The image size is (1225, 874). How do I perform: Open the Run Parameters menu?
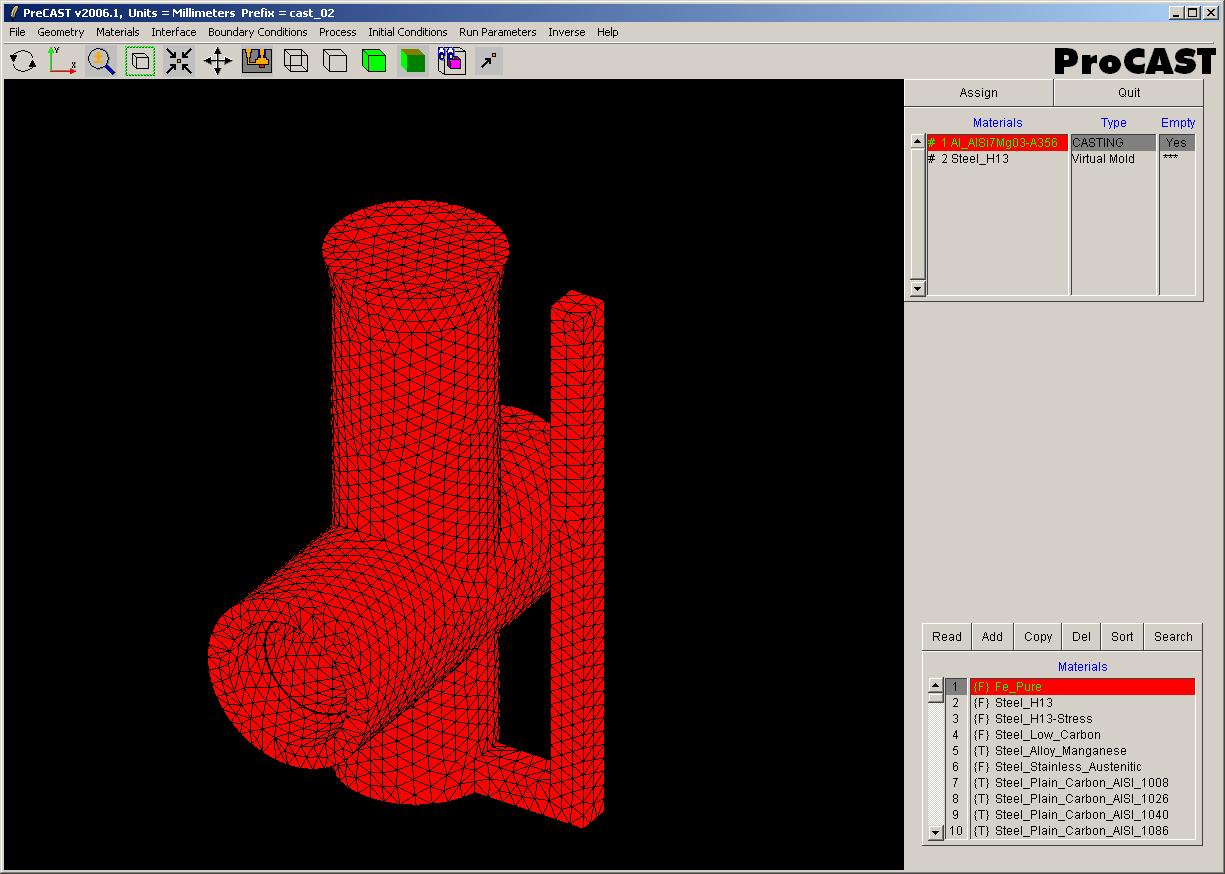(x=498, y=32)
